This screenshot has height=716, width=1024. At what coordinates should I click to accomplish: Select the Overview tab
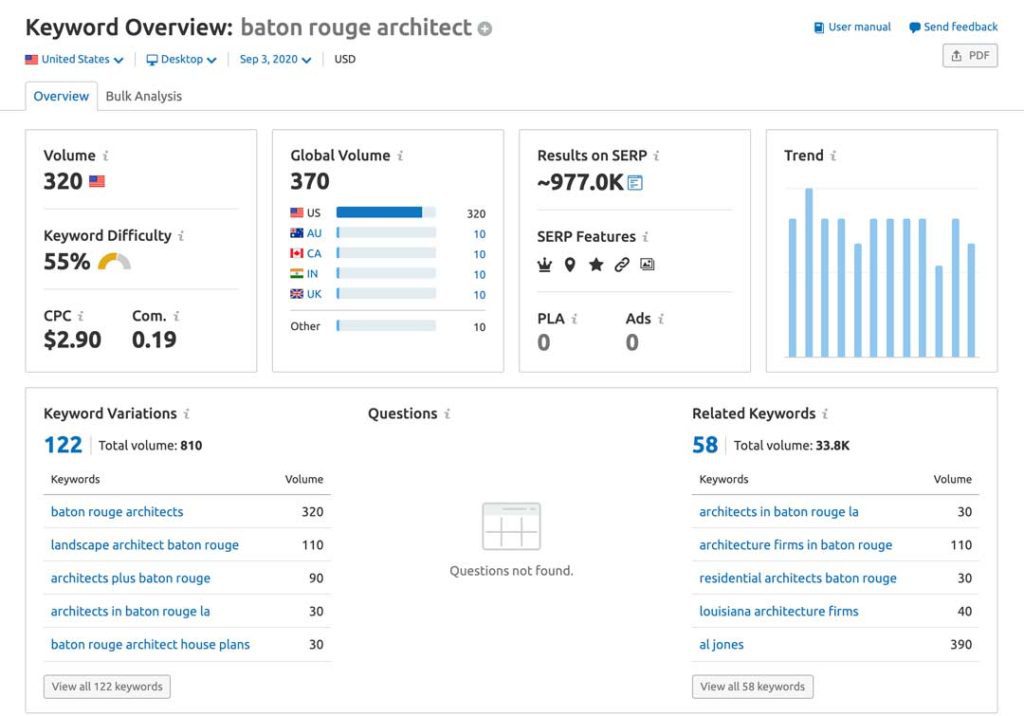(61, 96)
